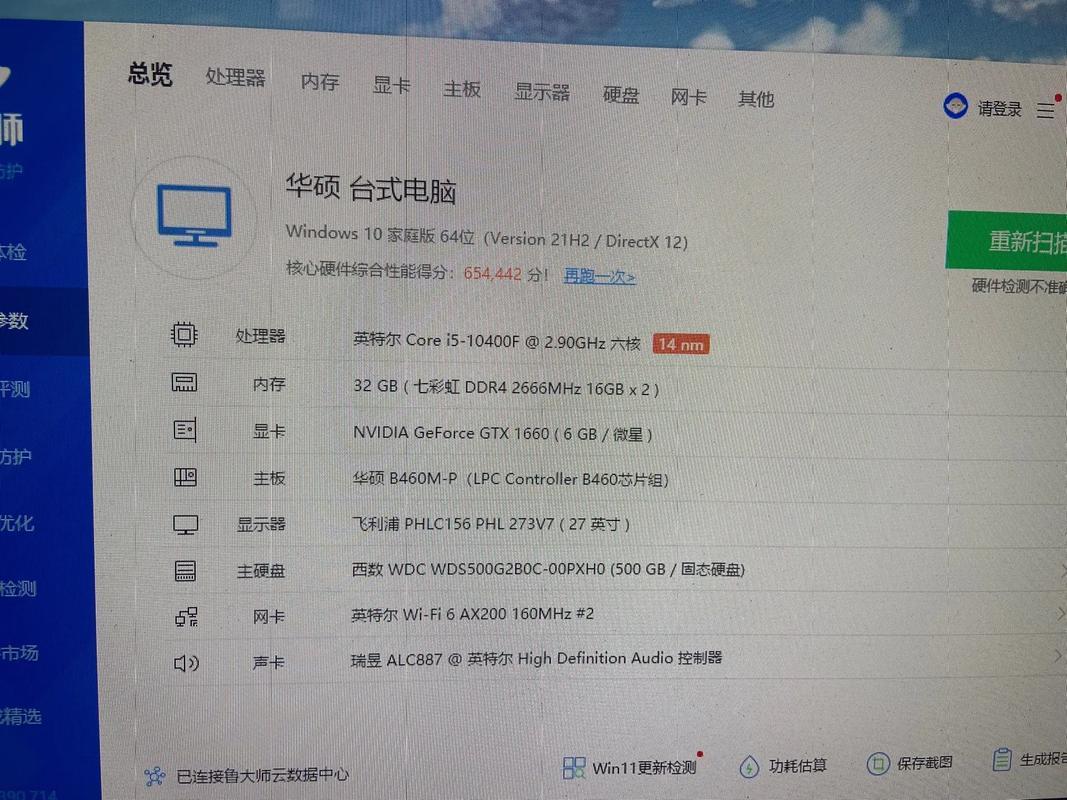Open the hamburger menu icon

point(1046,110)
